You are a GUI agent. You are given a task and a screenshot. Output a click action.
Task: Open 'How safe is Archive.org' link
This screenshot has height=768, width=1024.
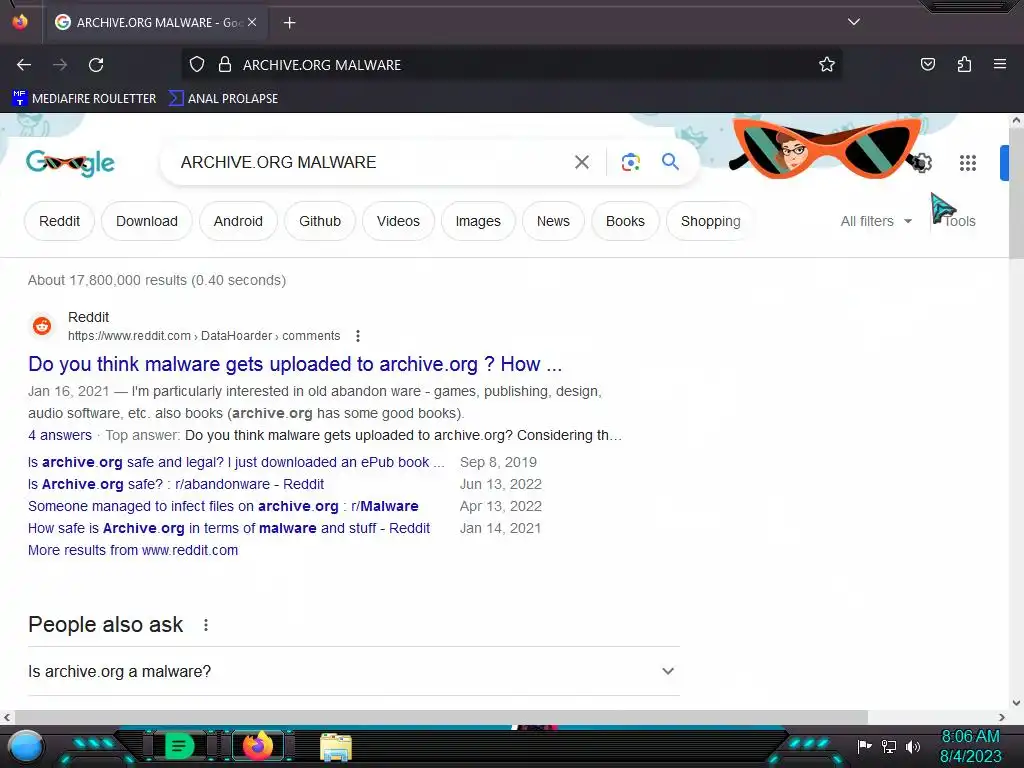[229, 528]
